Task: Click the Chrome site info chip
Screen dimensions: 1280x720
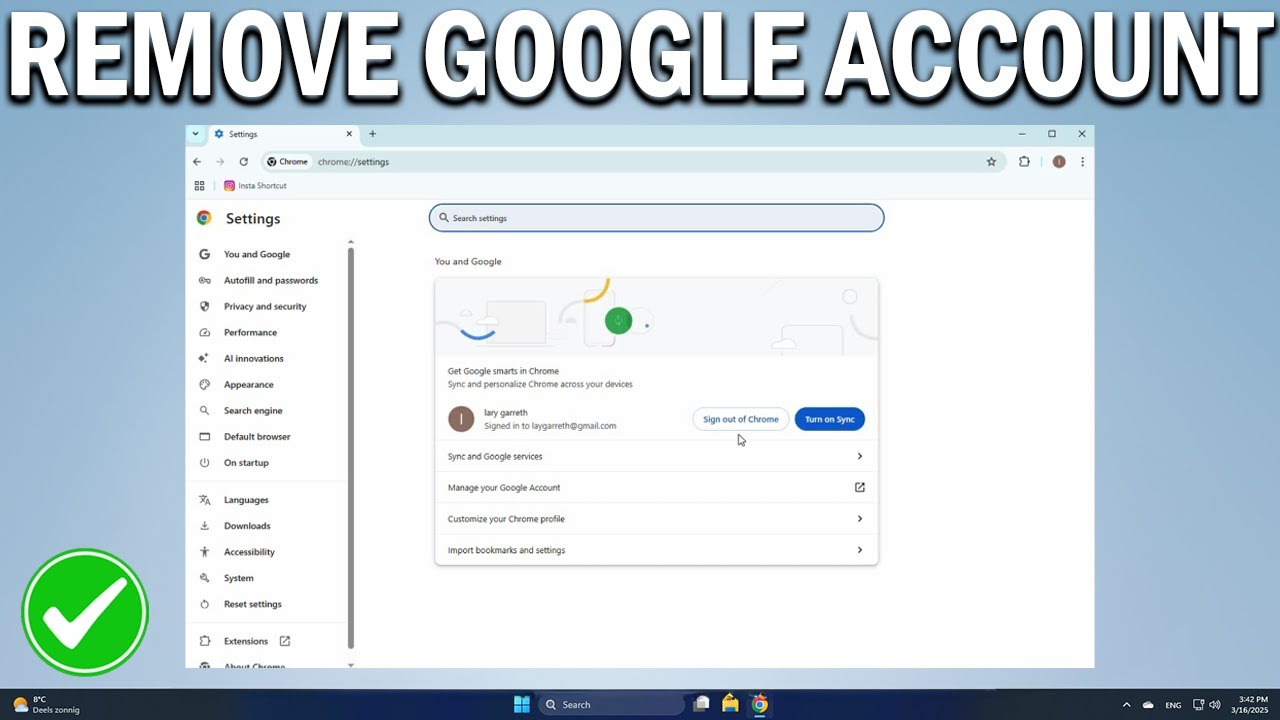Action: point(288,162)
